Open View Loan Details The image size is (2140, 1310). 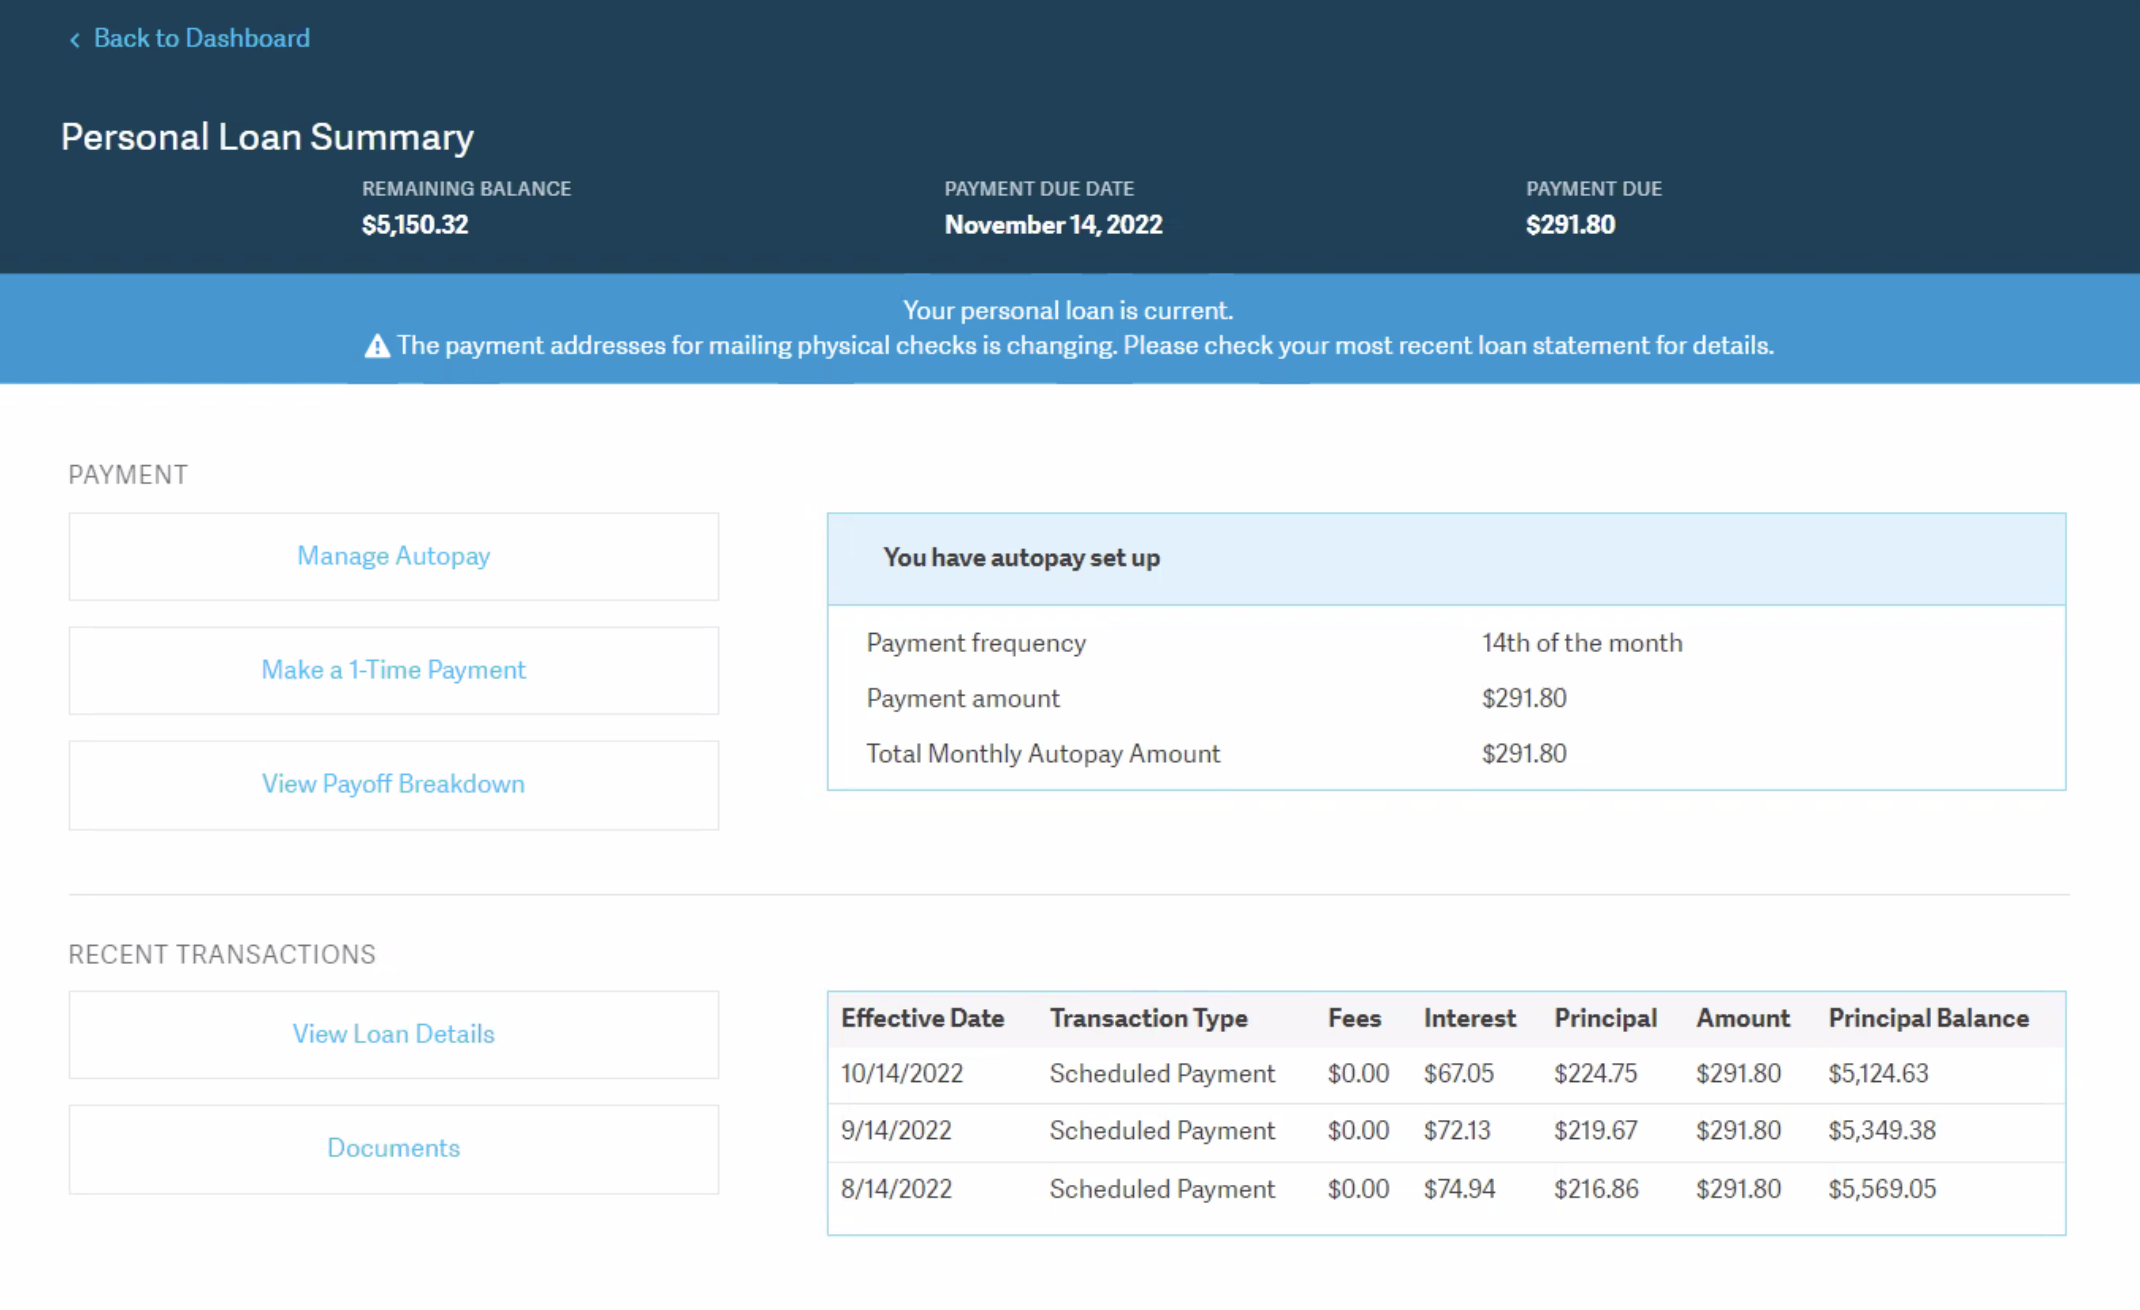coord(393,1034)
